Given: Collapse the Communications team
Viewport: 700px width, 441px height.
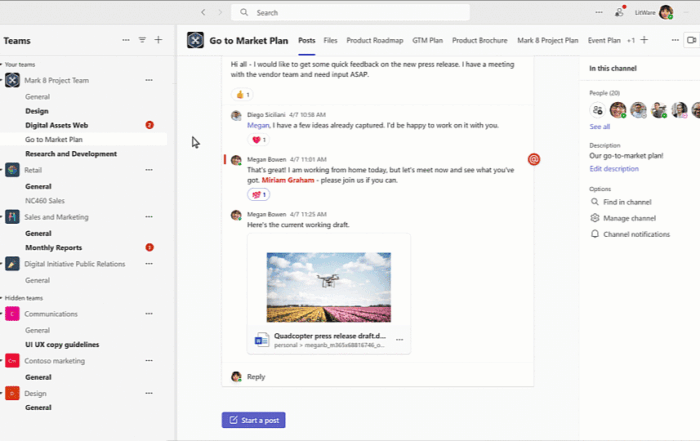Looking at the screenshot, I should click(1, 314).
